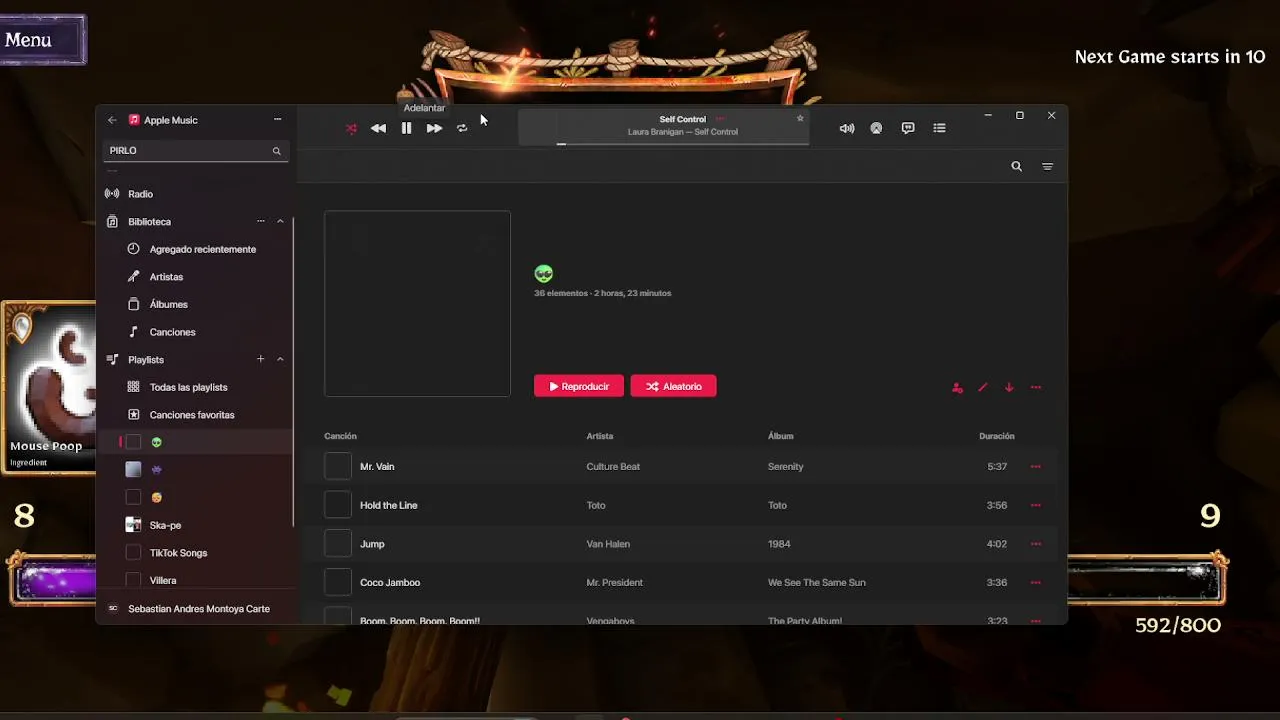The height and width of the screenshot is (720, 1280).
Task: Open Van Halen artist link
Action: pyautogui.click(x=608, y=544)
